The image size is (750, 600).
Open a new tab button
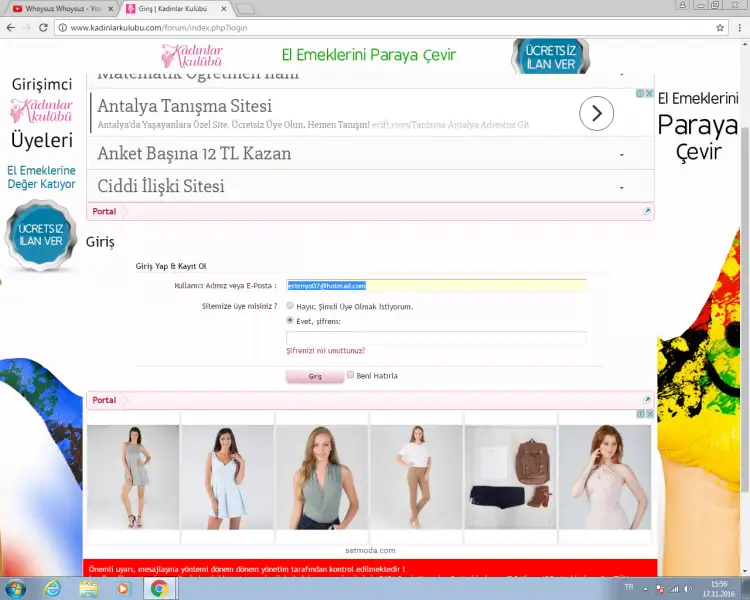click(246, 9)
